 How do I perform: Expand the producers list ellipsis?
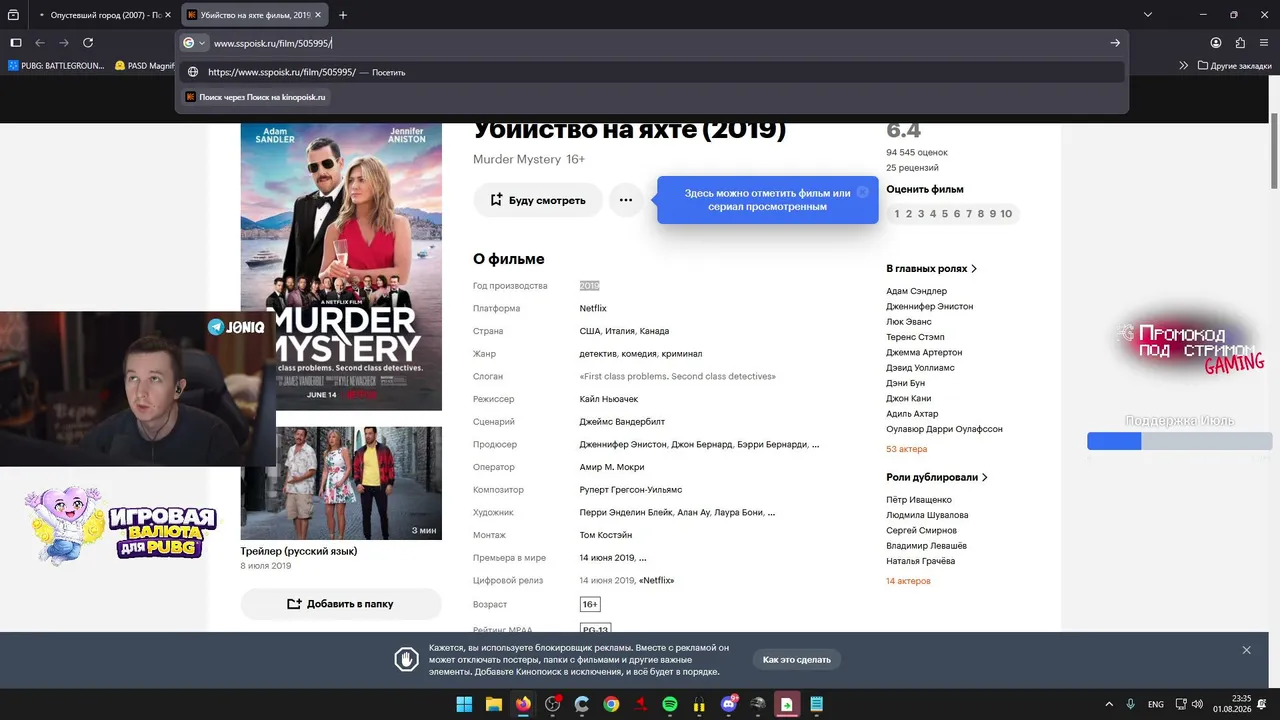[815, 445]
